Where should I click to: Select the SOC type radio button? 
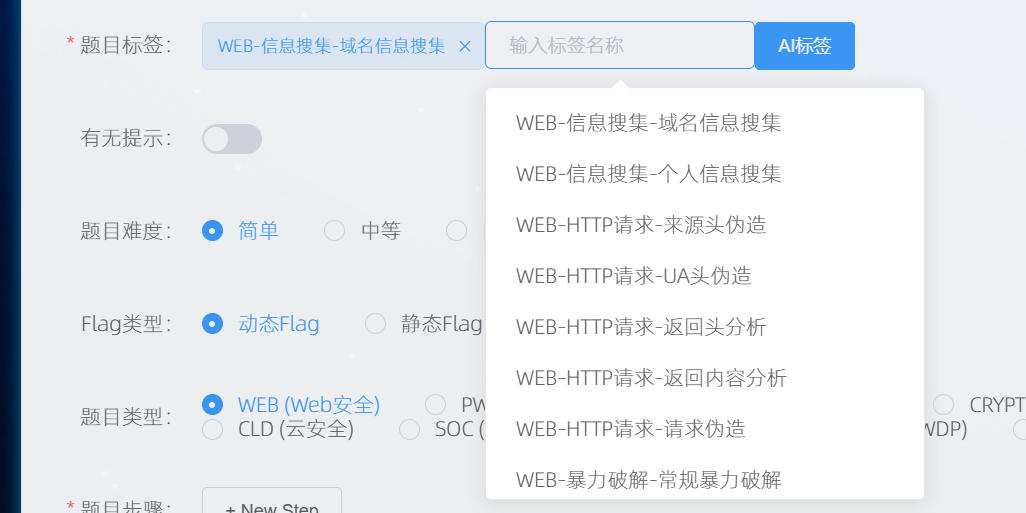[x=409, y=430]
